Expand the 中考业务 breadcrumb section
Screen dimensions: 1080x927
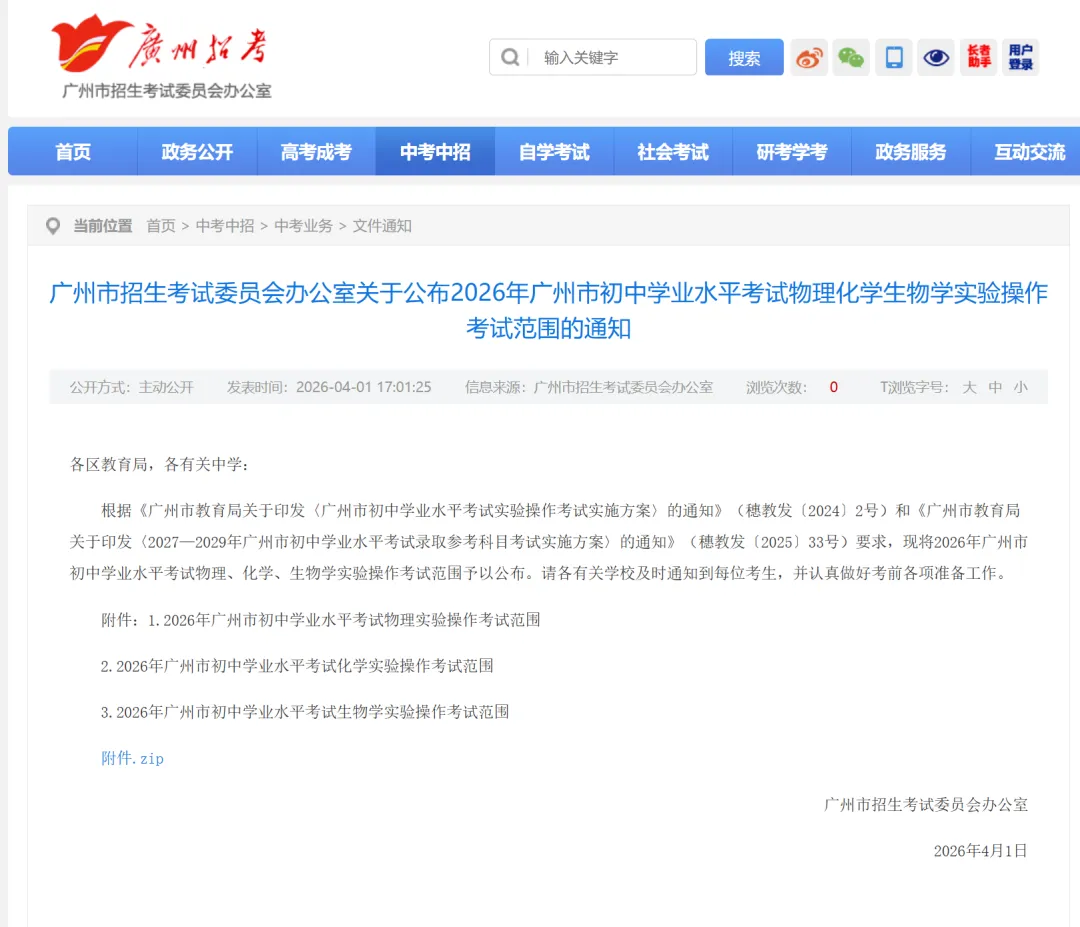(x=303, y=225)
